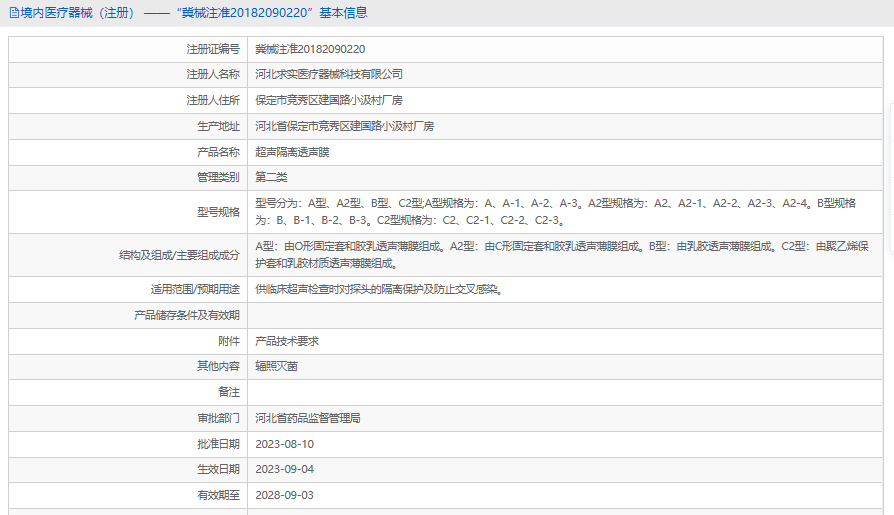Click the document icon beside 境内医疗器械 title
Image resolution: width=894 pixels, height=515 pixels.
(x=14, y=13)
